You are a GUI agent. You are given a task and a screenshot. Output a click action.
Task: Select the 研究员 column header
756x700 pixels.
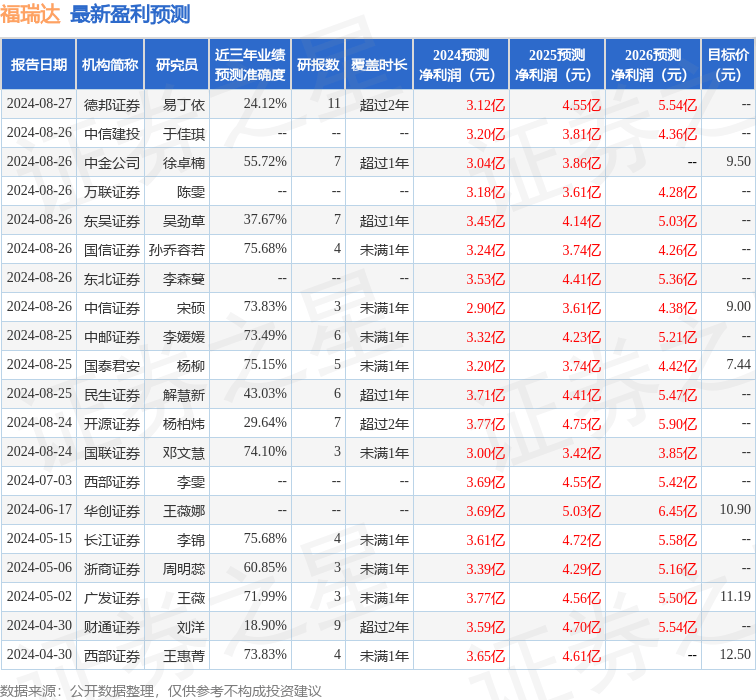[x=176, y=65]
